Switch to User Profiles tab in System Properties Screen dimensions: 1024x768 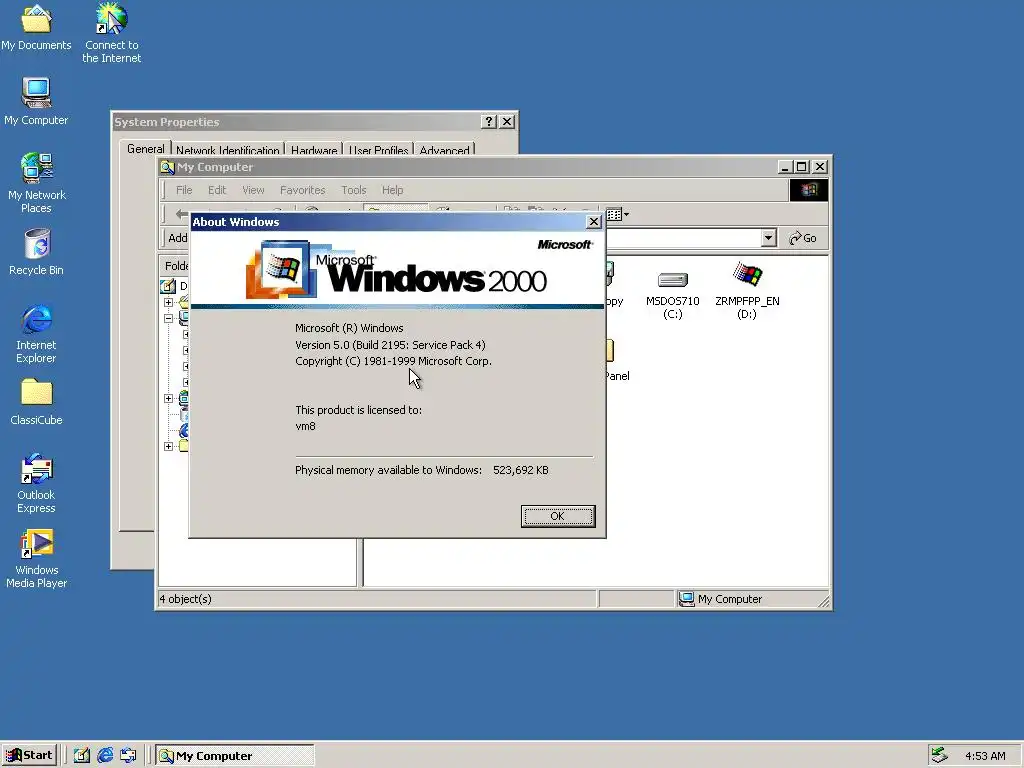[x=378, y=150]
